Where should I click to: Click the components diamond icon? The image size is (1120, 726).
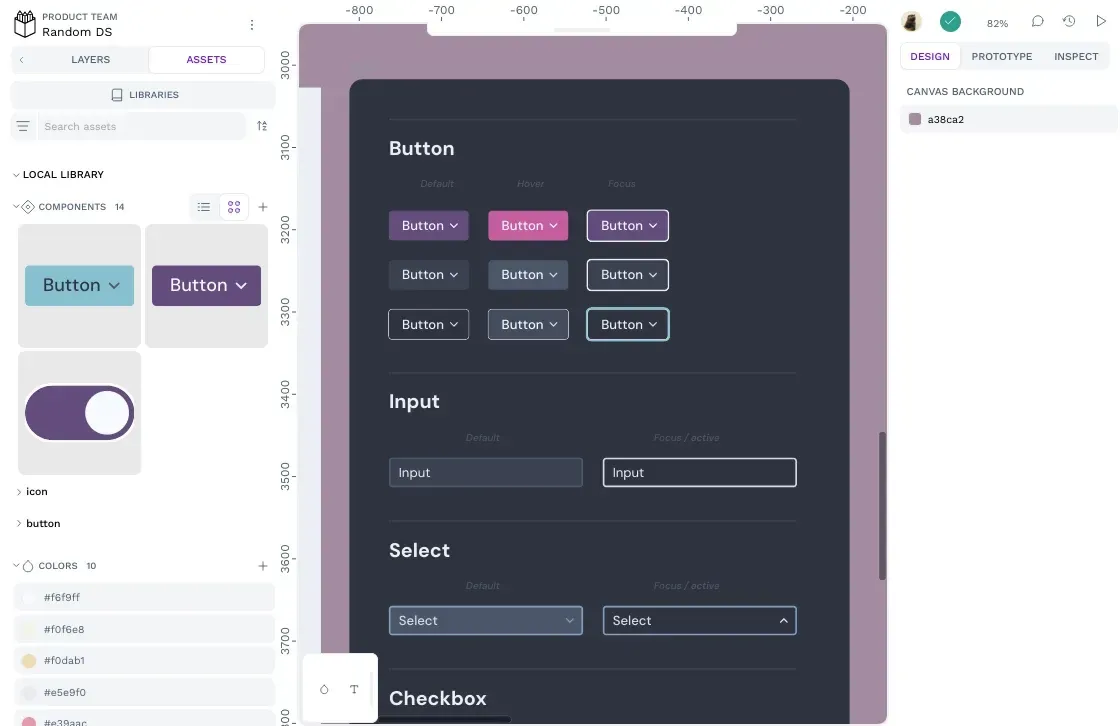tap(28, 207)
